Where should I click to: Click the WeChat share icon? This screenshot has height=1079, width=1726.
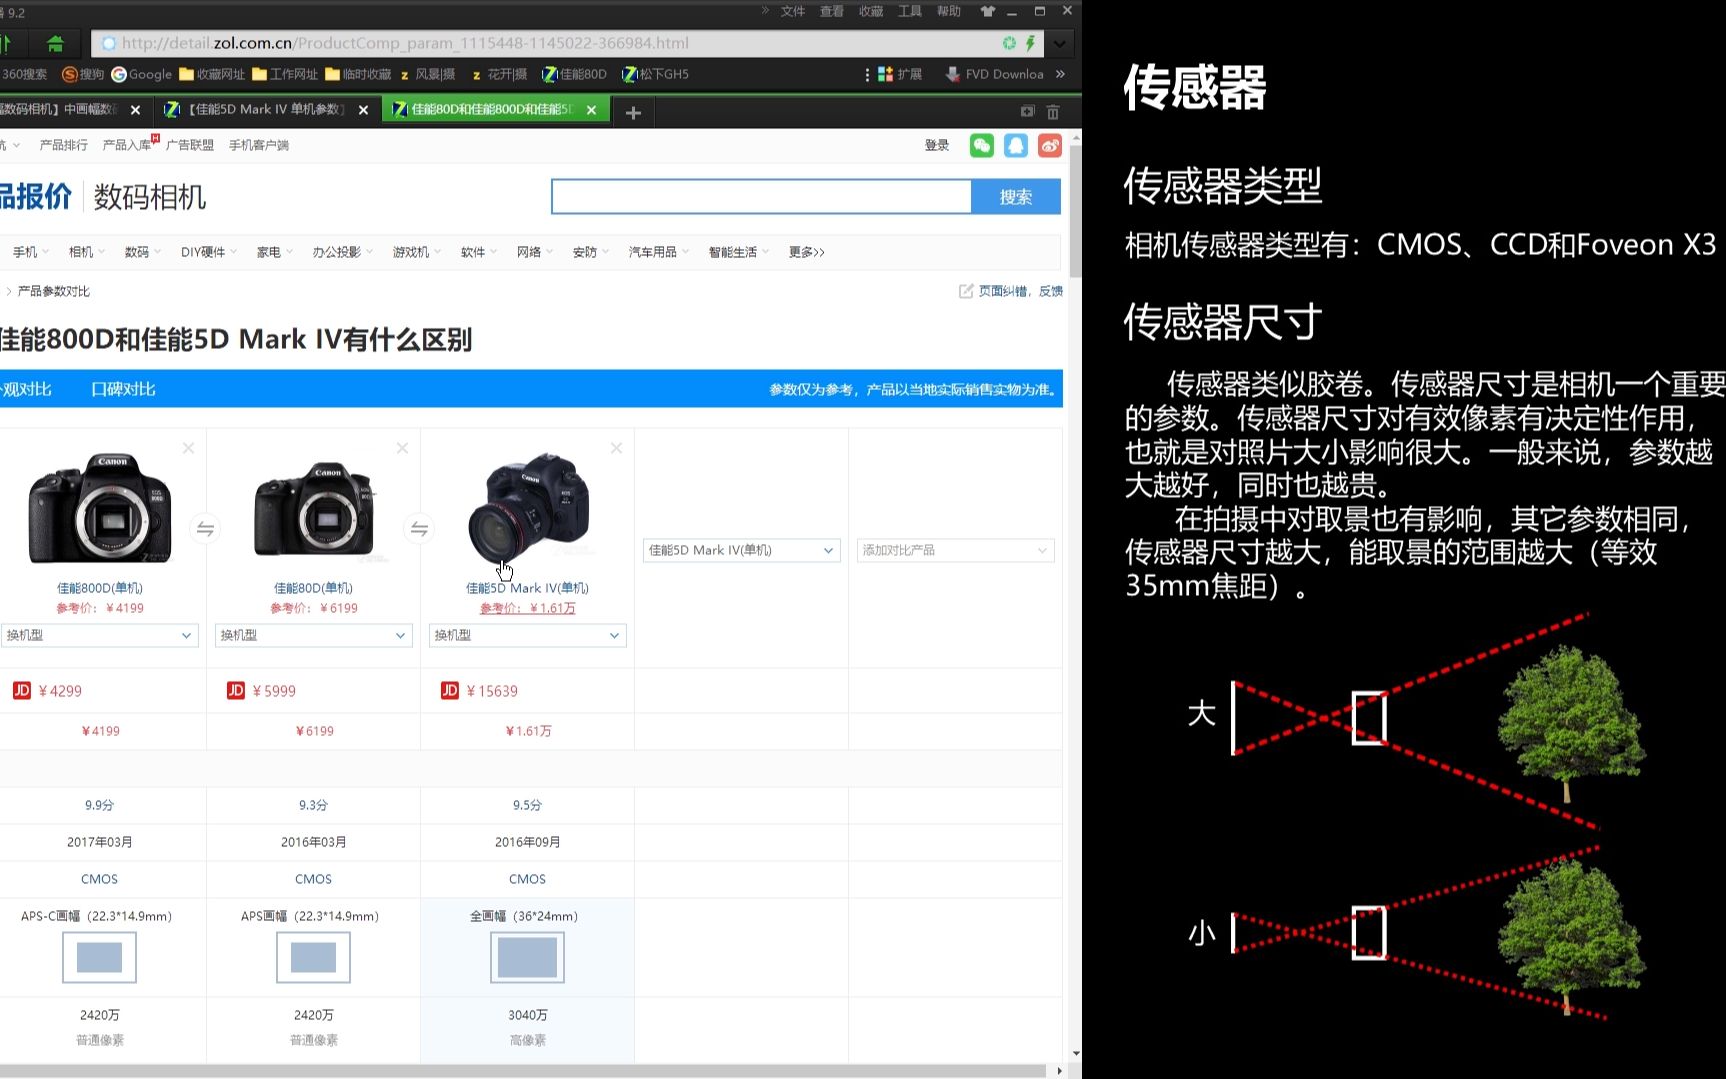pos(982,146)
